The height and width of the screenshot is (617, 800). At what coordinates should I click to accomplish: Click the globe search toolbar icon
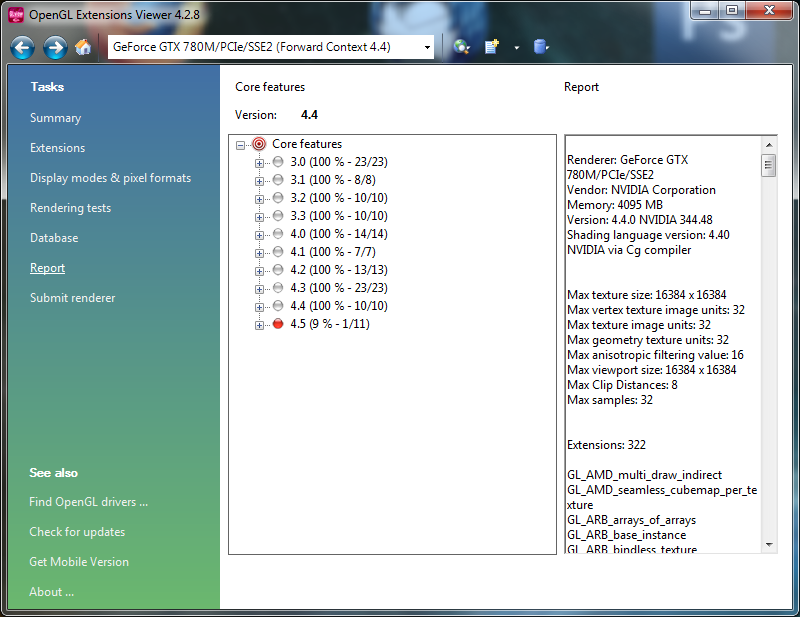[461, 47]
